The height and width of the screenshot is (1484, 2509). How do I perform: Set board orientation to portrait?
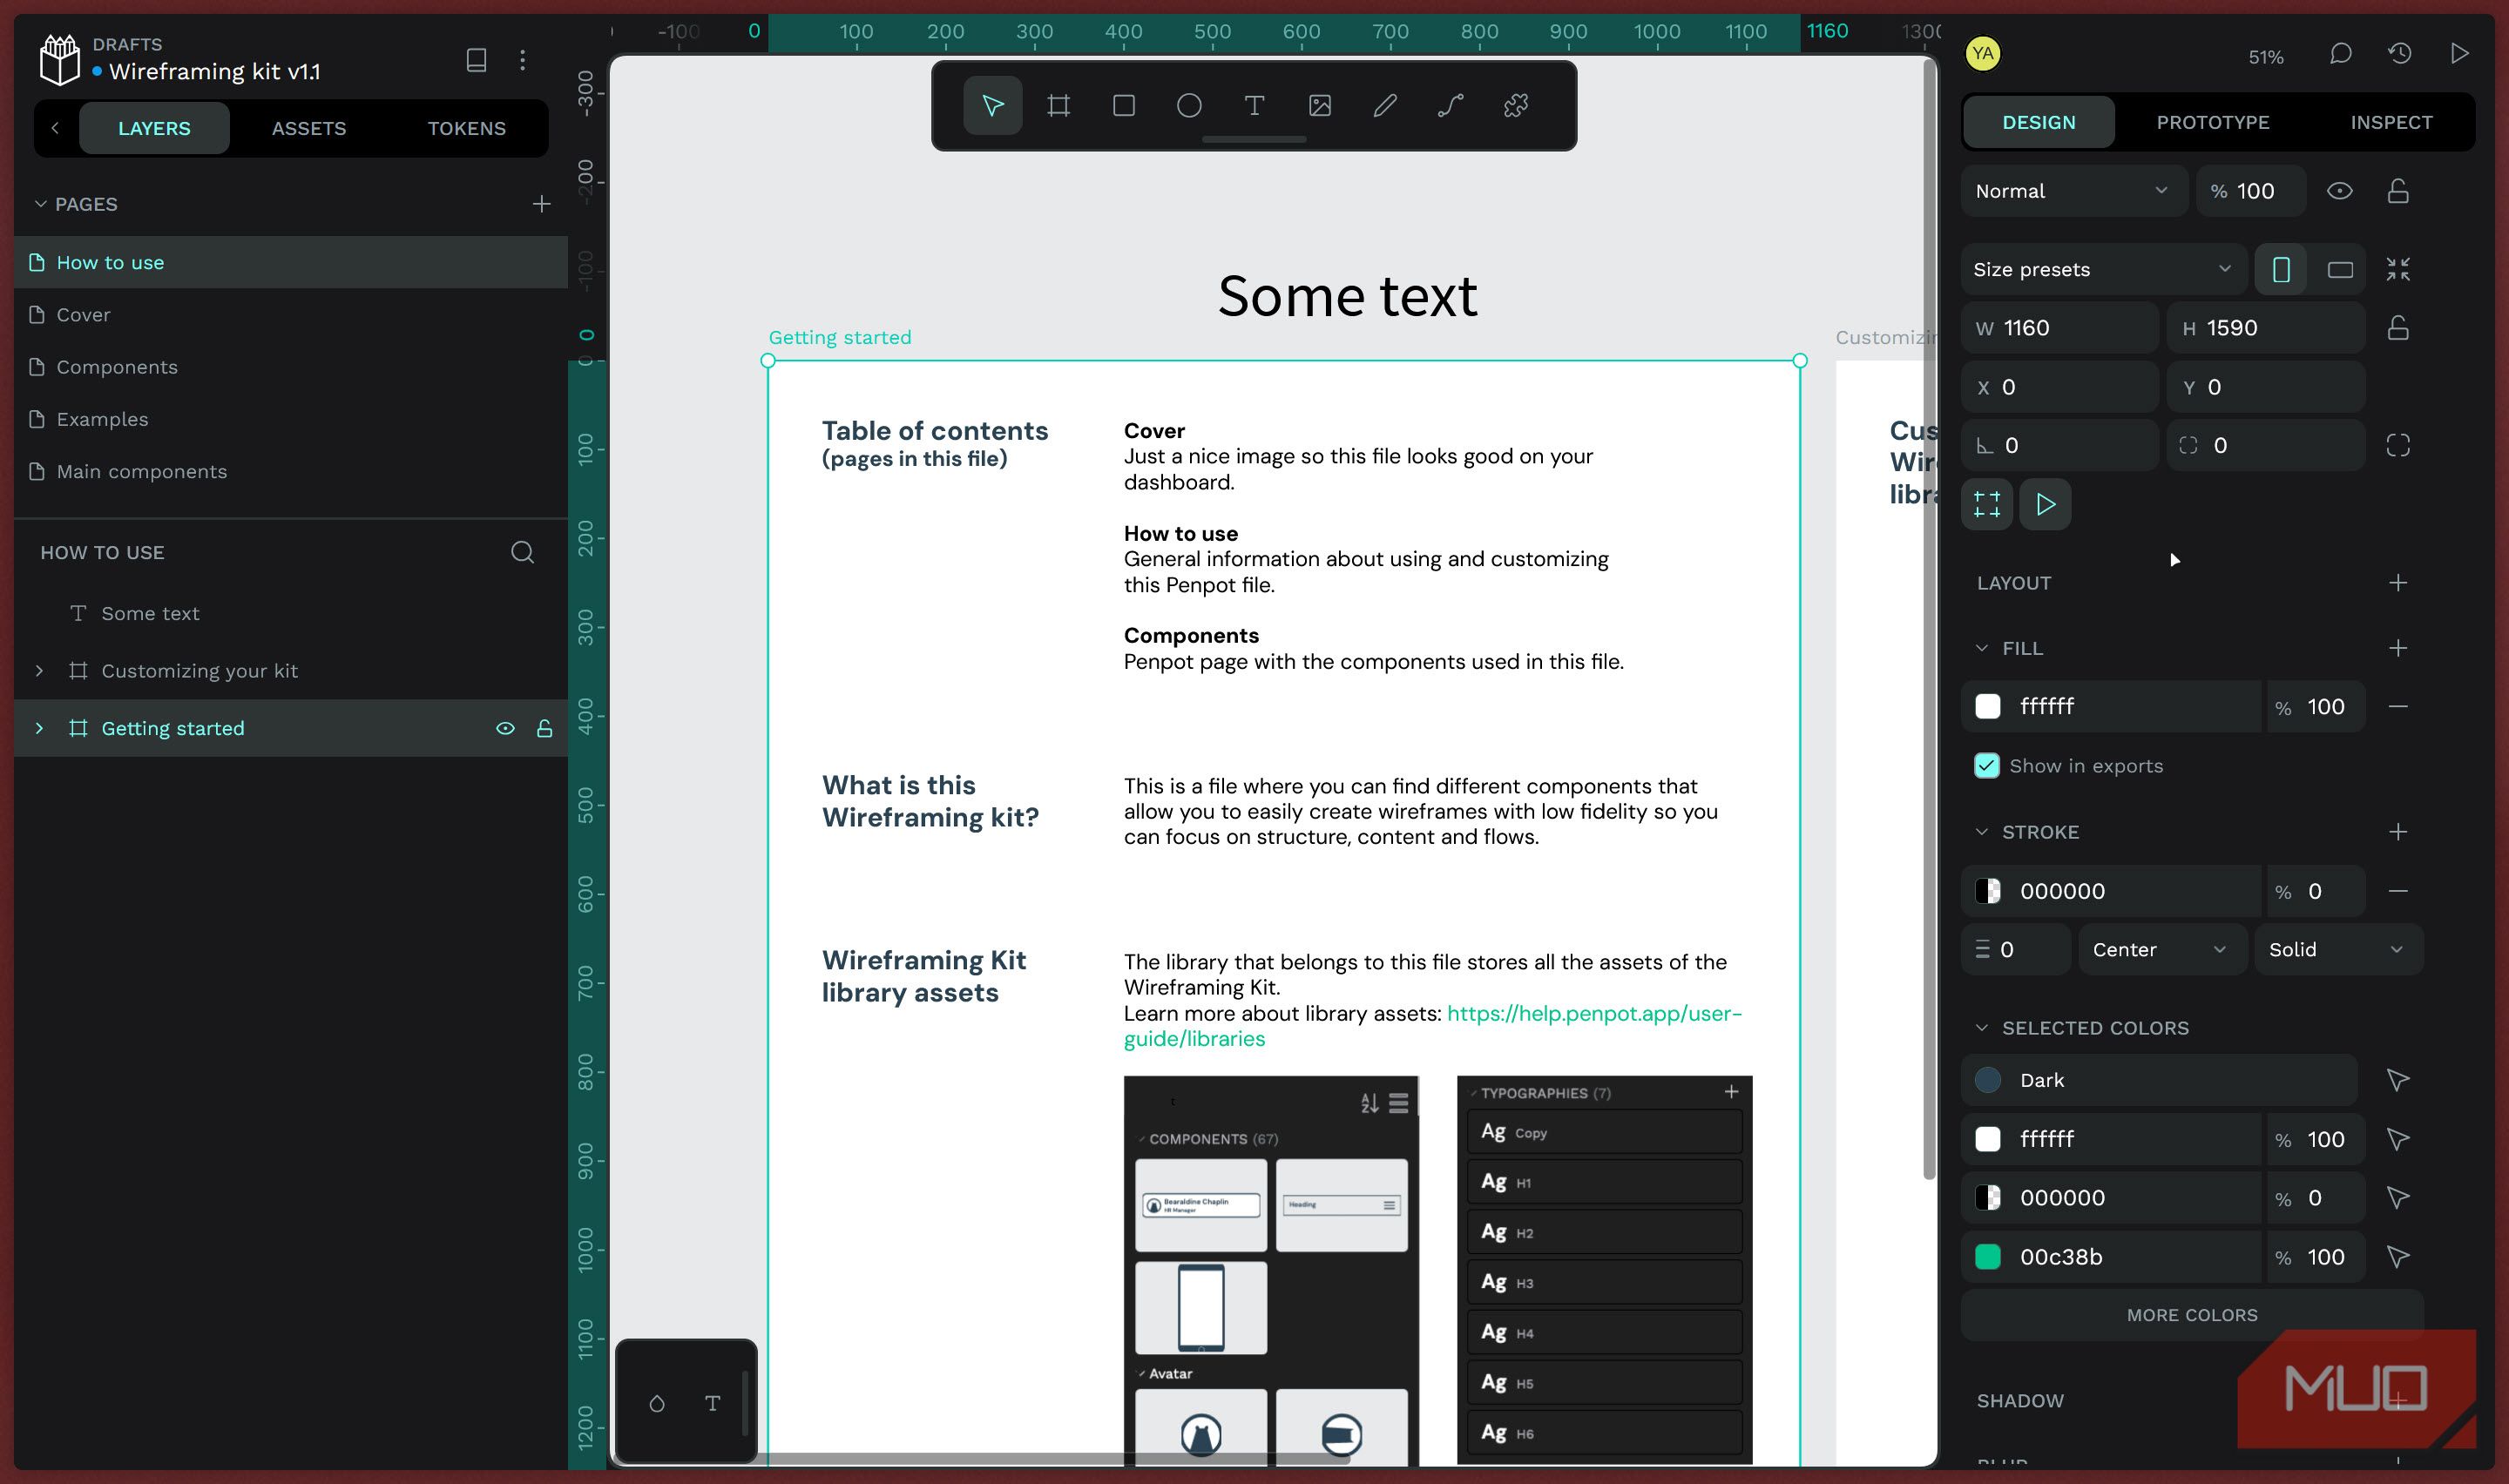pyautogui.click(x=2281, y=269)
